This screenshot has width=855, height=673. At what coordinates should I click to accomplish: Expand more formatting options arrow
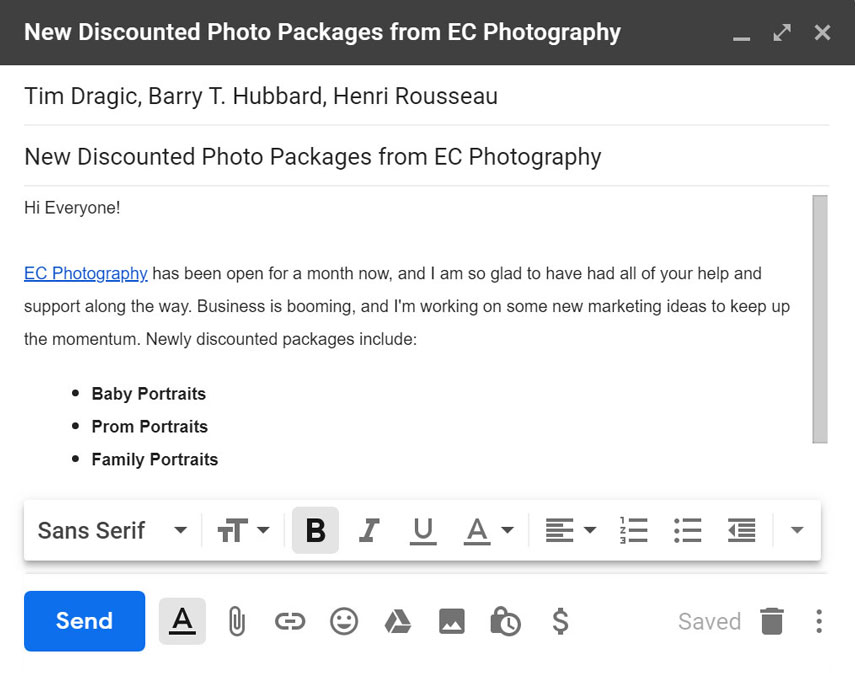(796, 530)
